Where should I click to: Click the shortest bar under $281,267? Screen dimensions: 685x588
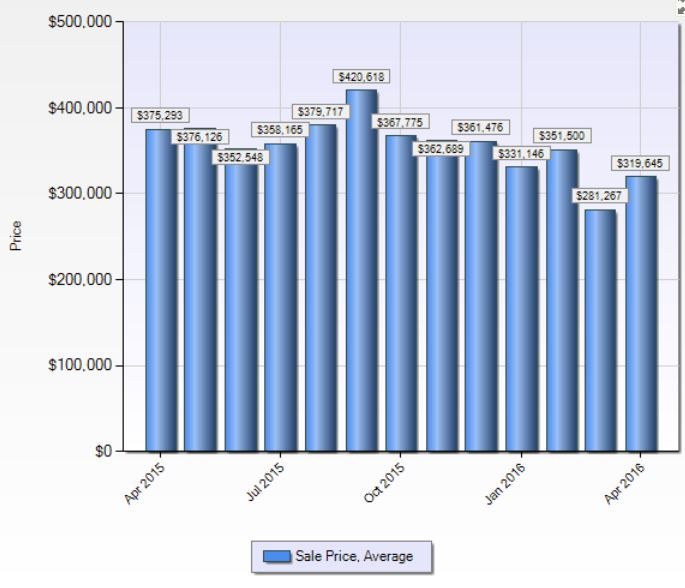coord(600,330)
